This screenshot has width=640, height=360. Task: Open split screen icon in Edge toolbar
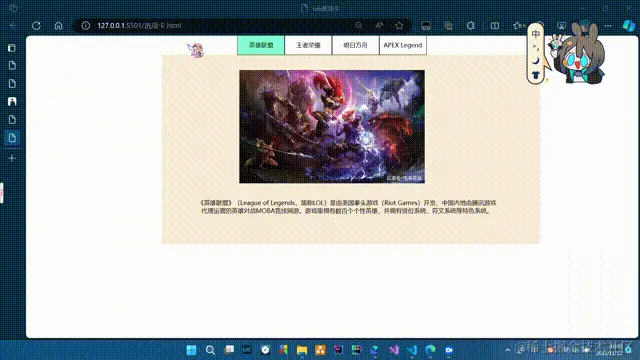[x=495, y=26]
